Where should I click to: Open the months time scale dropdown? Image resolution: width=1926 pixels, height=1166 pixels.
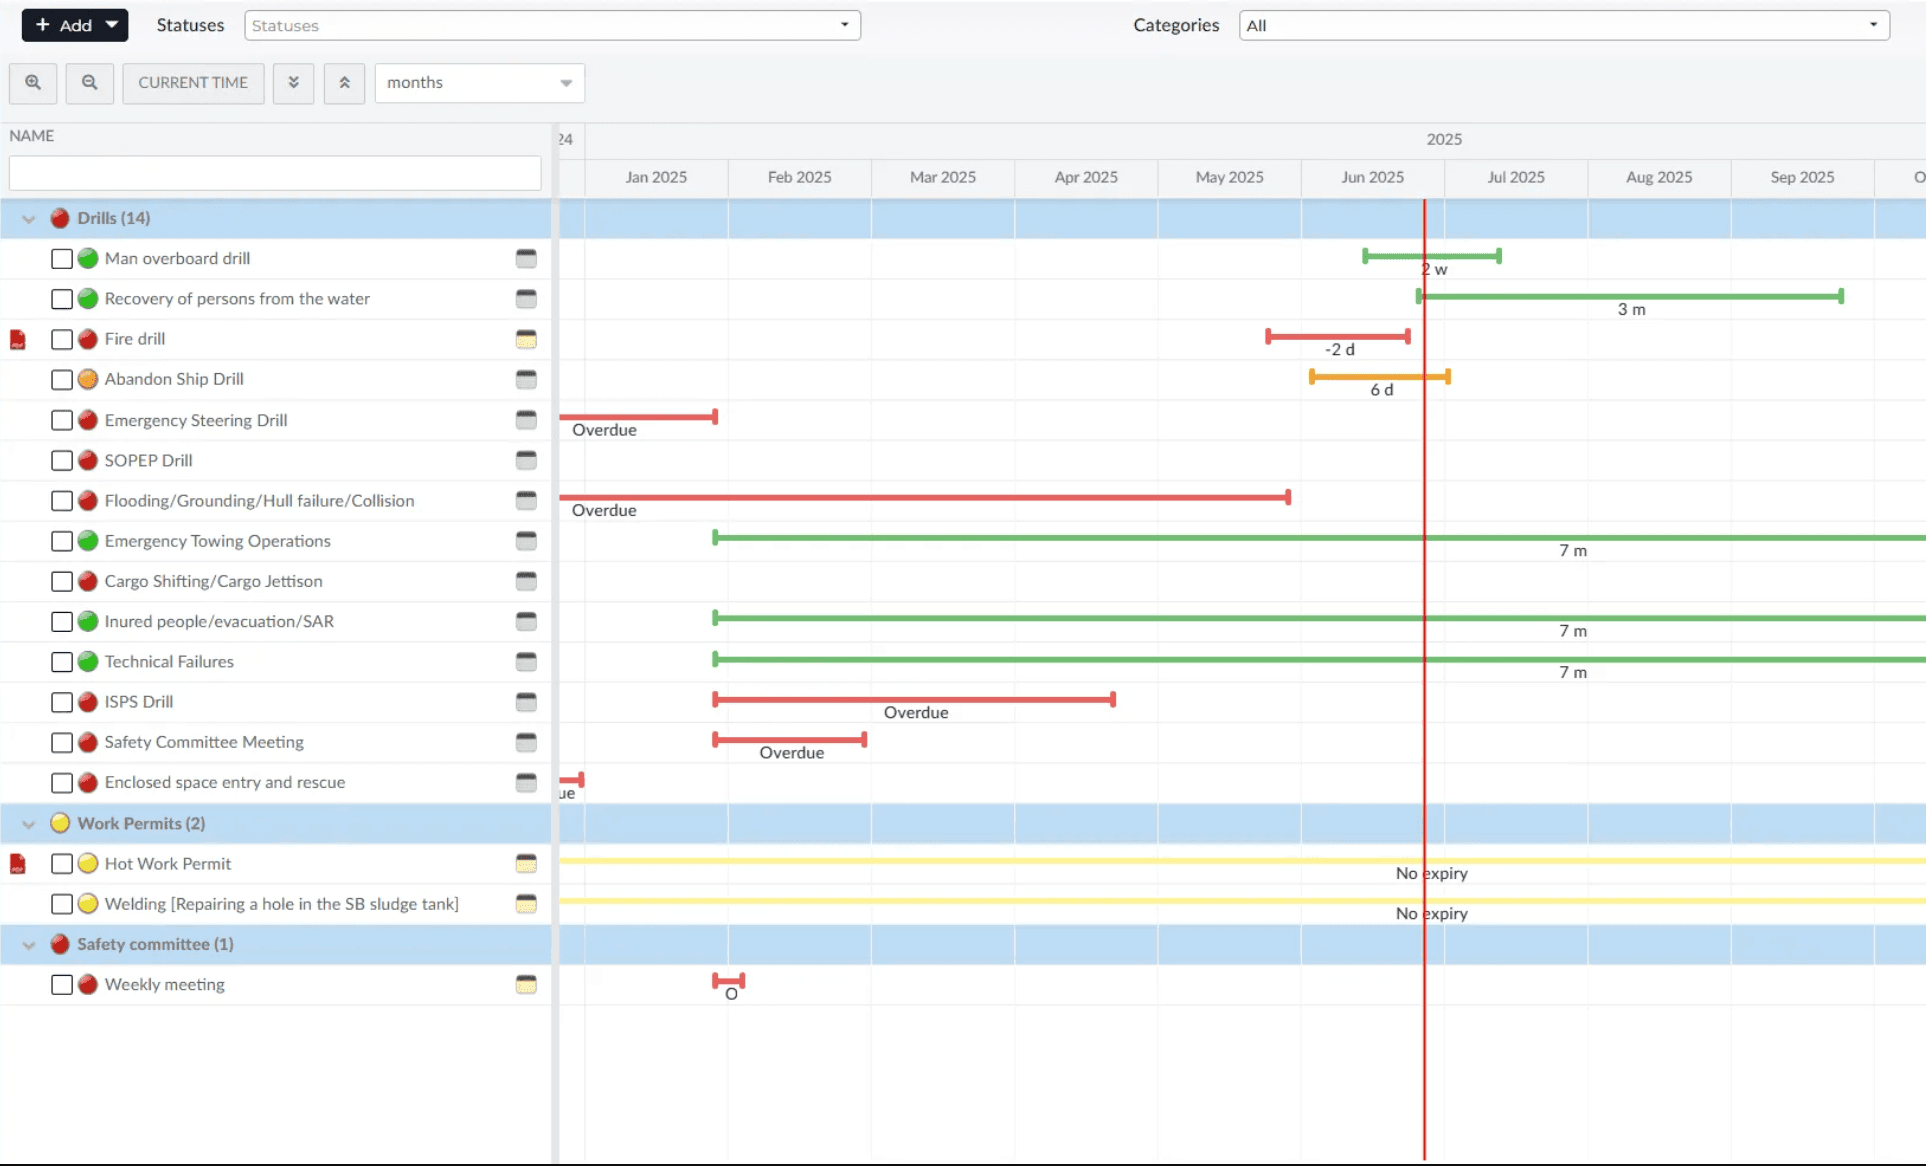[479, 83]
